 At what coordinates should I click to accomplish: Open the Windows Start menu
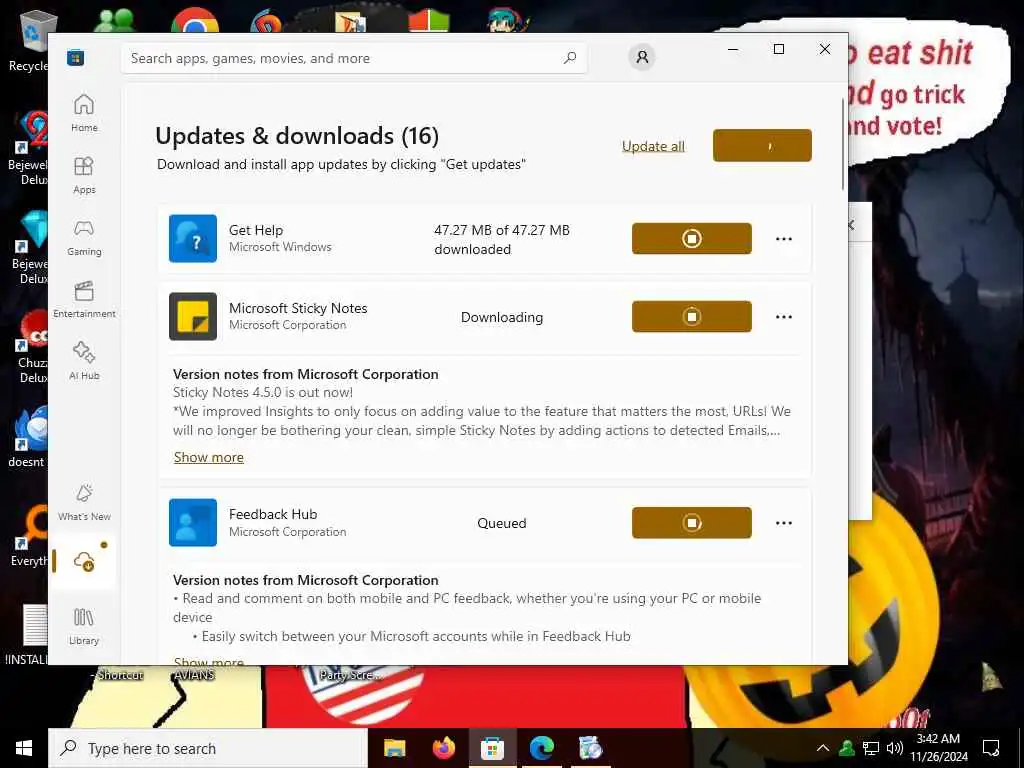pos(24,748)
